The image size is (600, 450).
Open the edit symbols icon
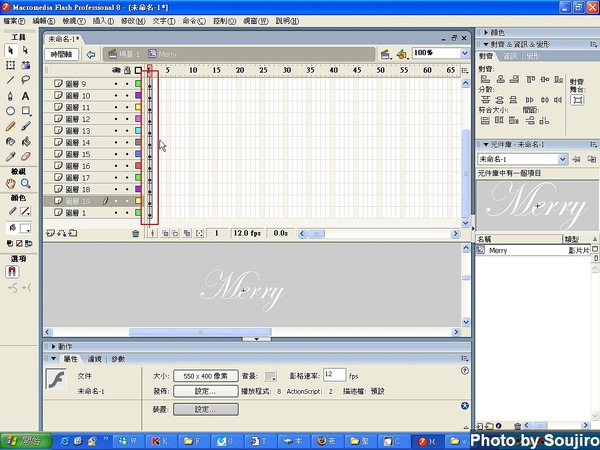pyautogui.click(x=402, y=54)
